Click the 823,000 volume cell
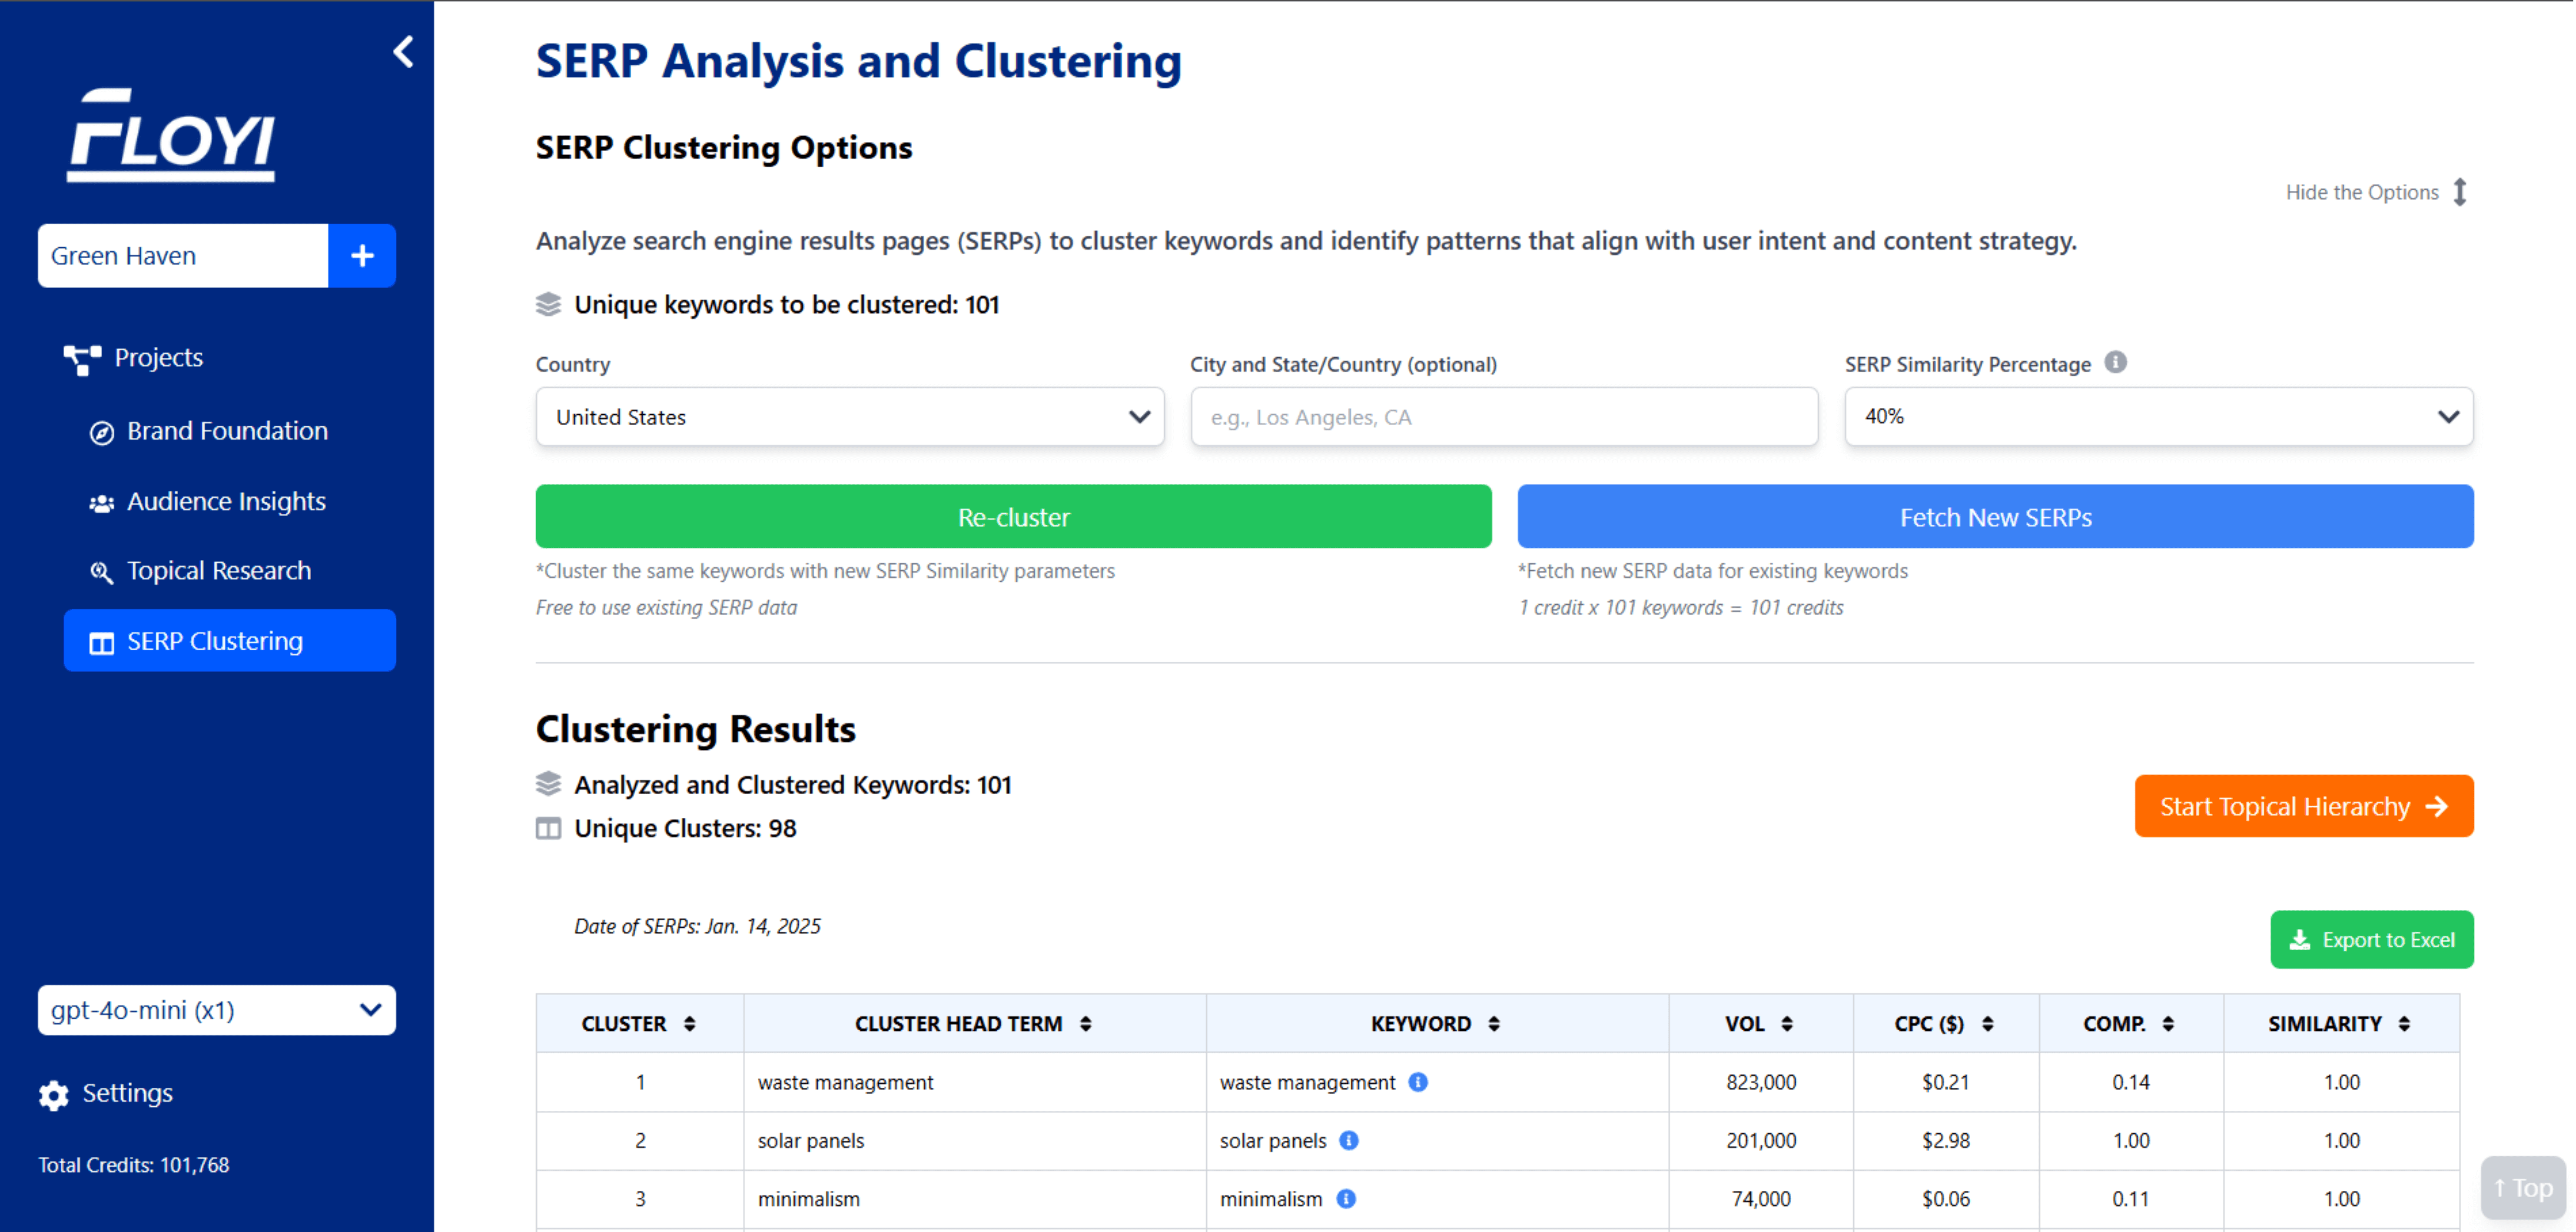The height and width of the screenshot is (1232, 2576). click(x=1761, y=1082)
